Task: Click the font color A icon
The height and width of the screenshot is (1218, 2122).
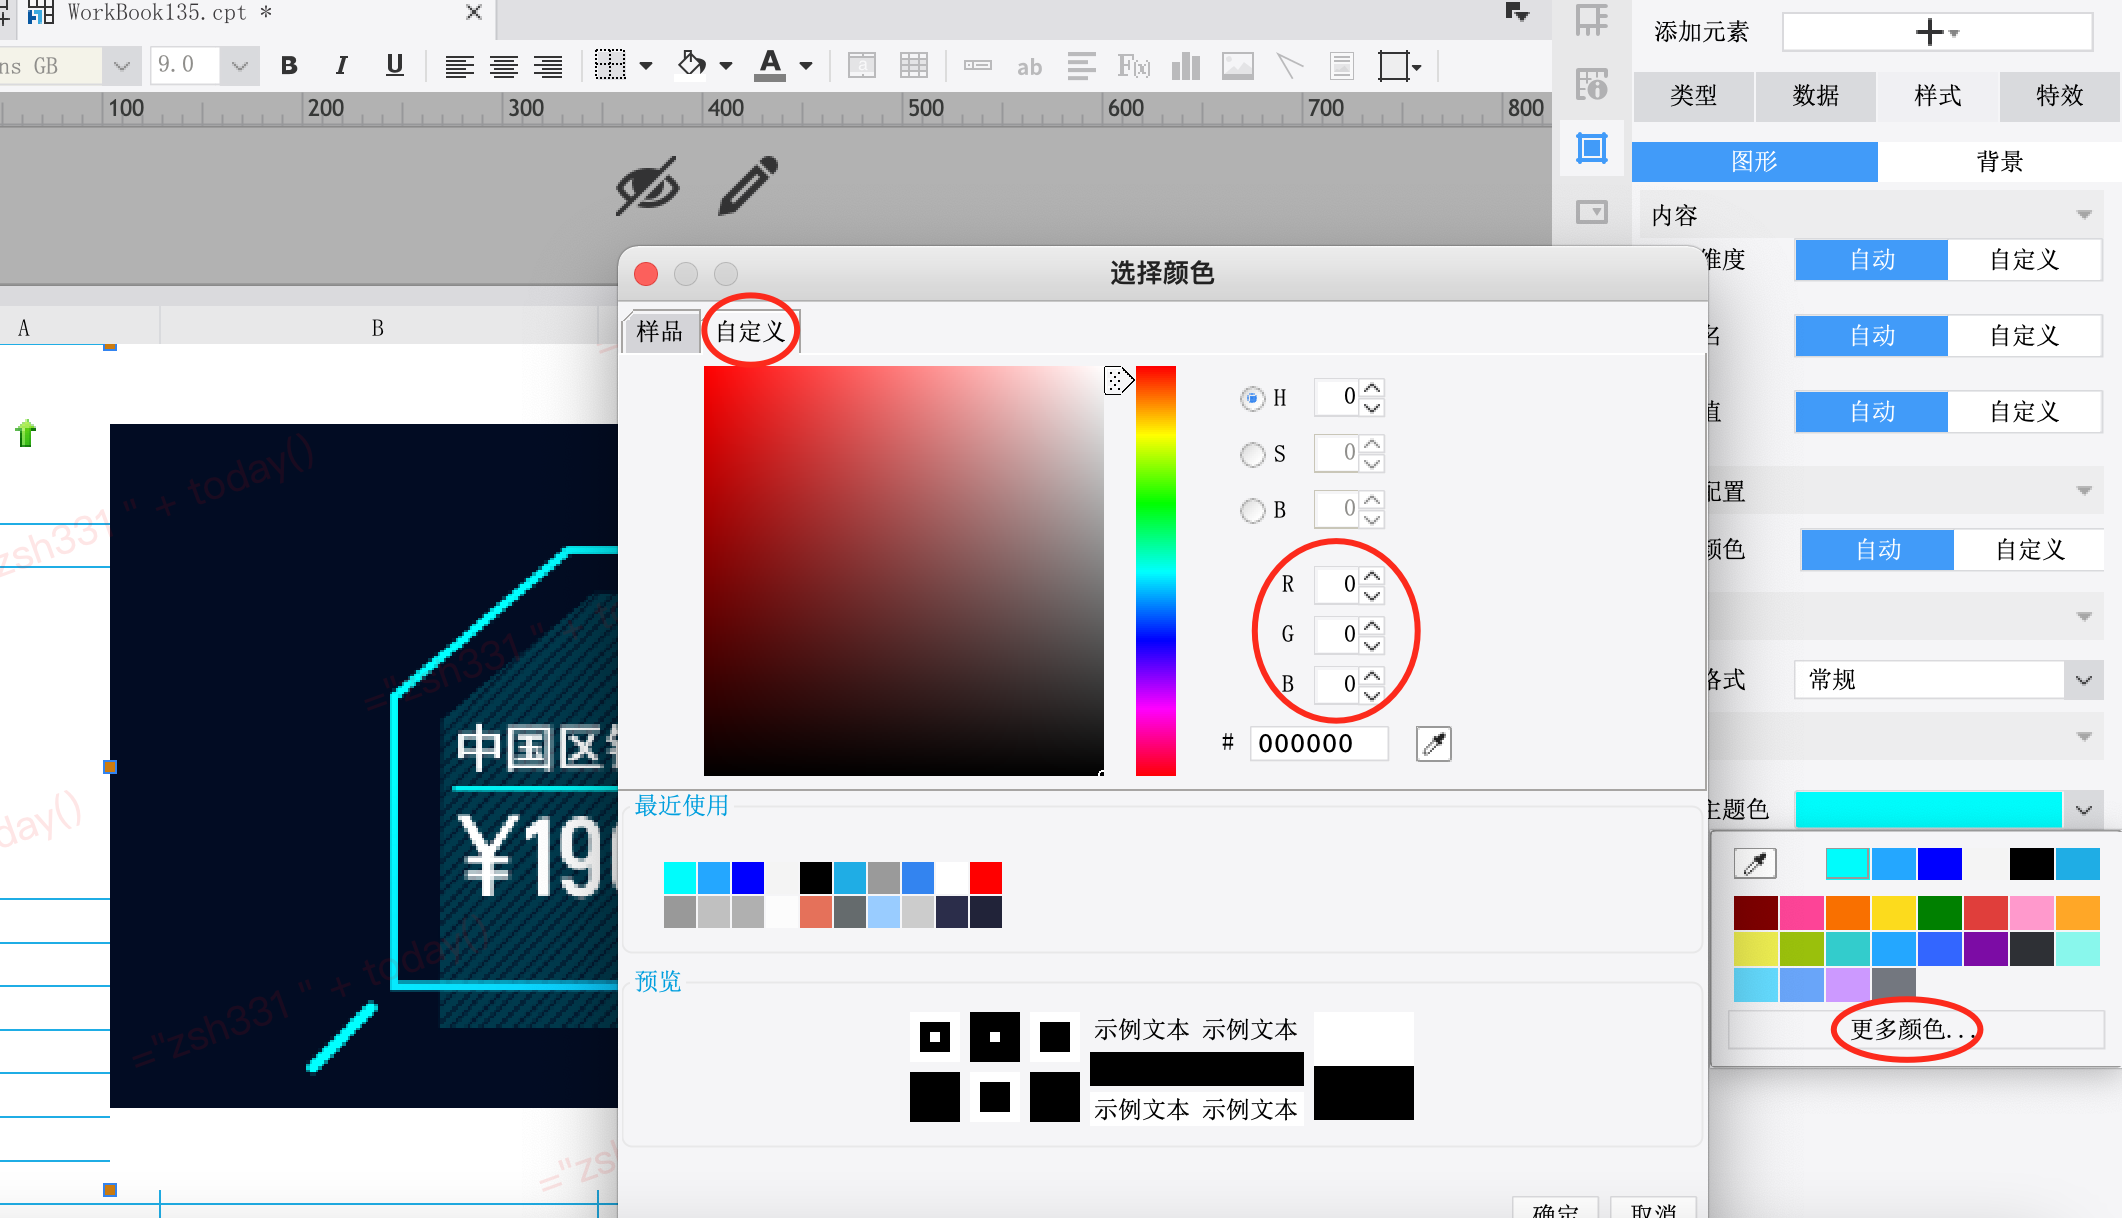Action: coord(769,65)
